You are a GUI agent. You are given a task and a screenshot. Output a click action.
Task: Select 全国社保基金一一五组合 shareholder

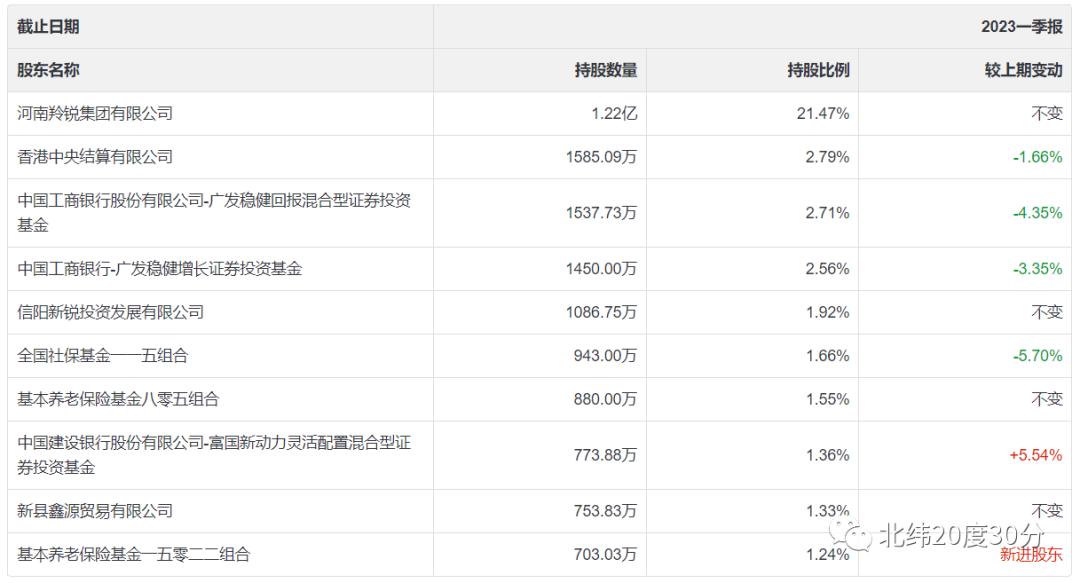[102, 355]
